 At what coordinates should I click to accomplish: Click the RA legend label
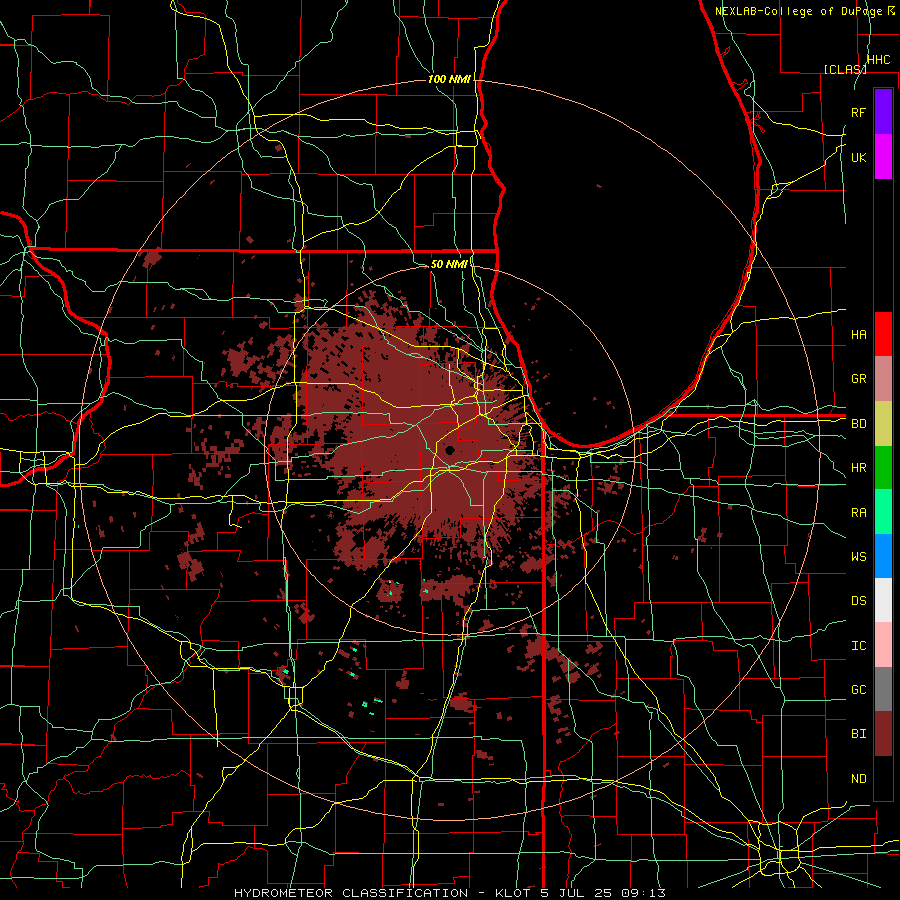[858, 513]
